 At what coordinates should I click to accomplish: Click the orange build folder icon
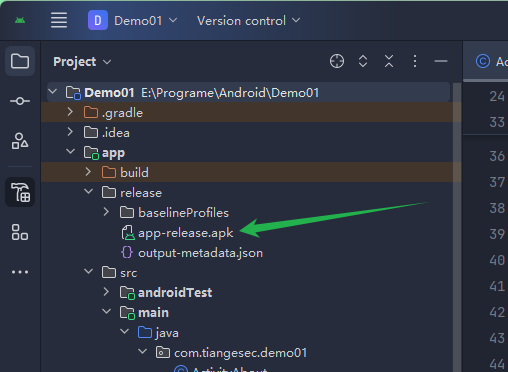point(109,172)
